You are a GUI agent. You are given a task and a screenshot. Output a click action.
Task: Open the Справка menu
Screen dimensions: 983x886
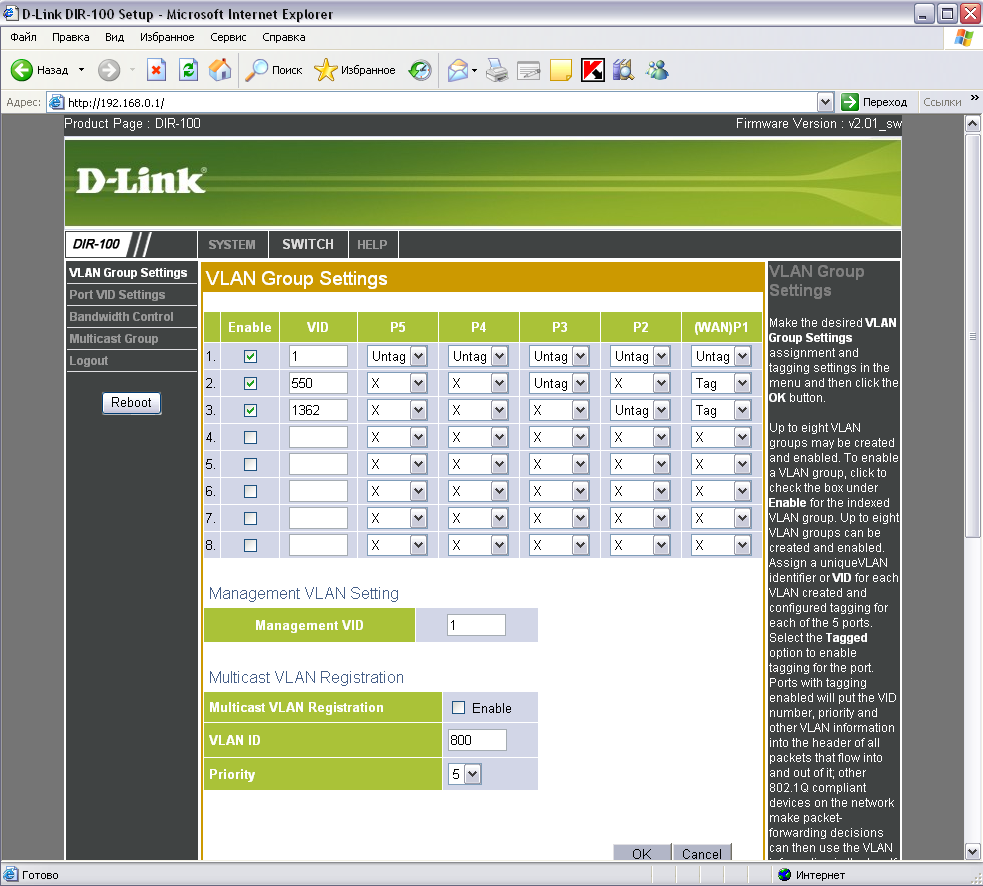(283, 37)
